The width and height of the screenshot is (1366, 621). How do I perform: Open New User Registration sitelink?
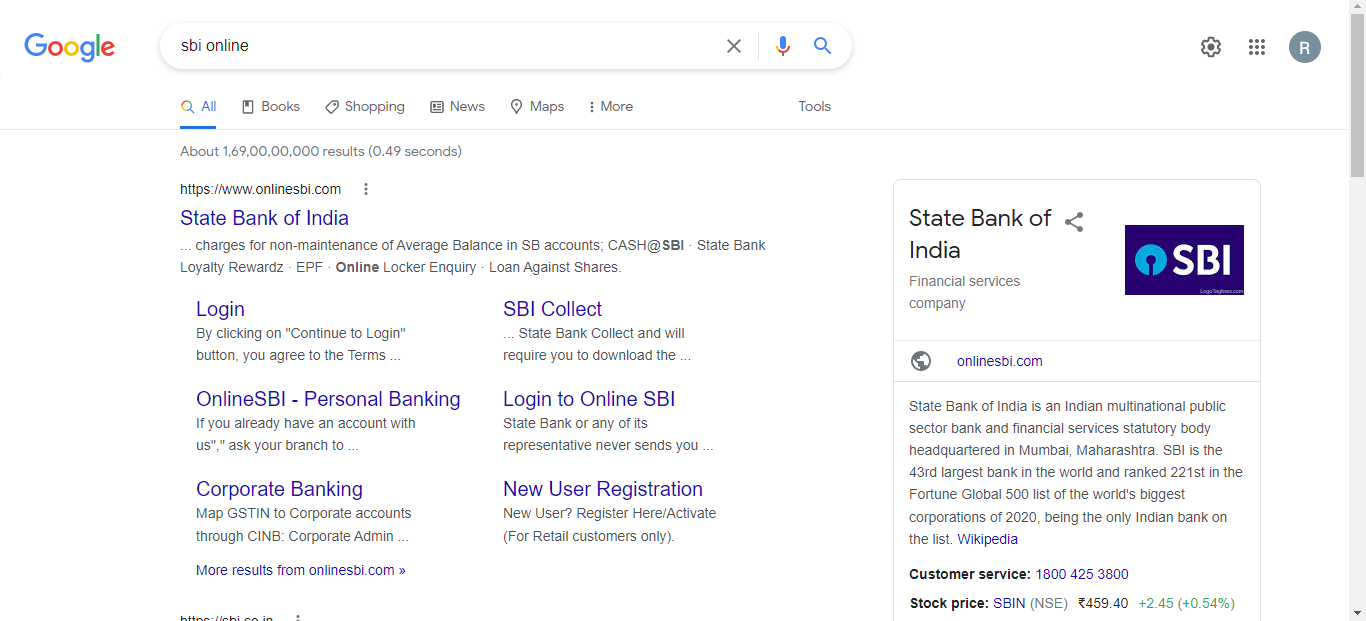pos(603,489)
